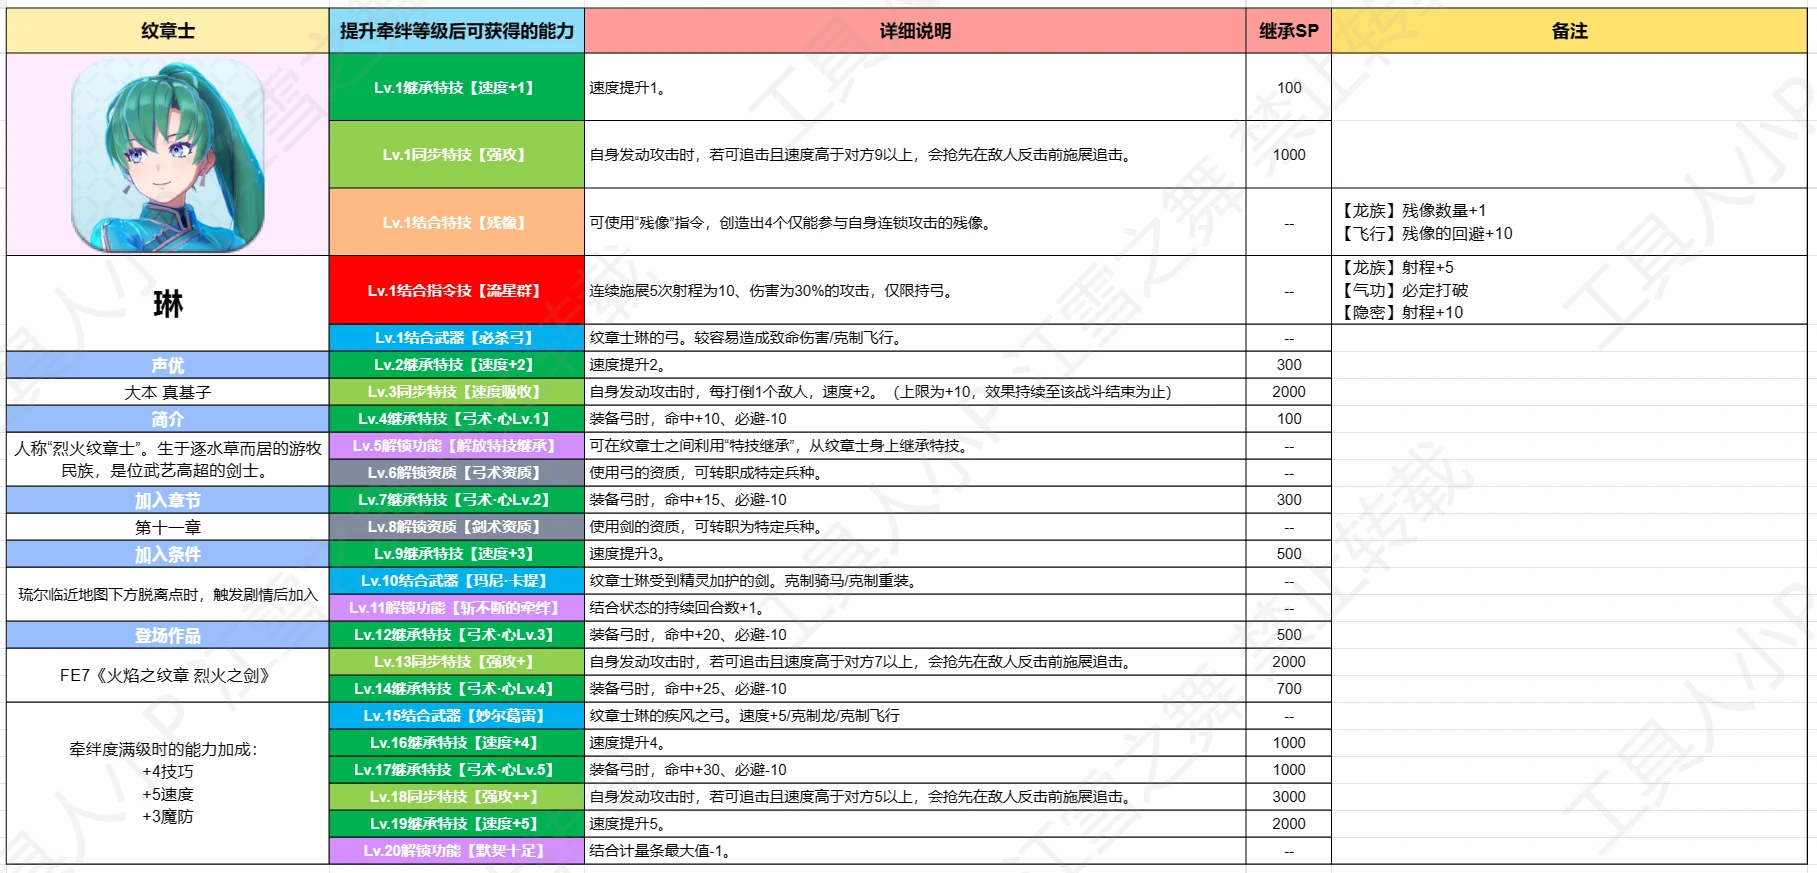The width and height of the screenshot is (1817, 873).
Task: Select the 详细说明 header cell
Action: point(915,31)
